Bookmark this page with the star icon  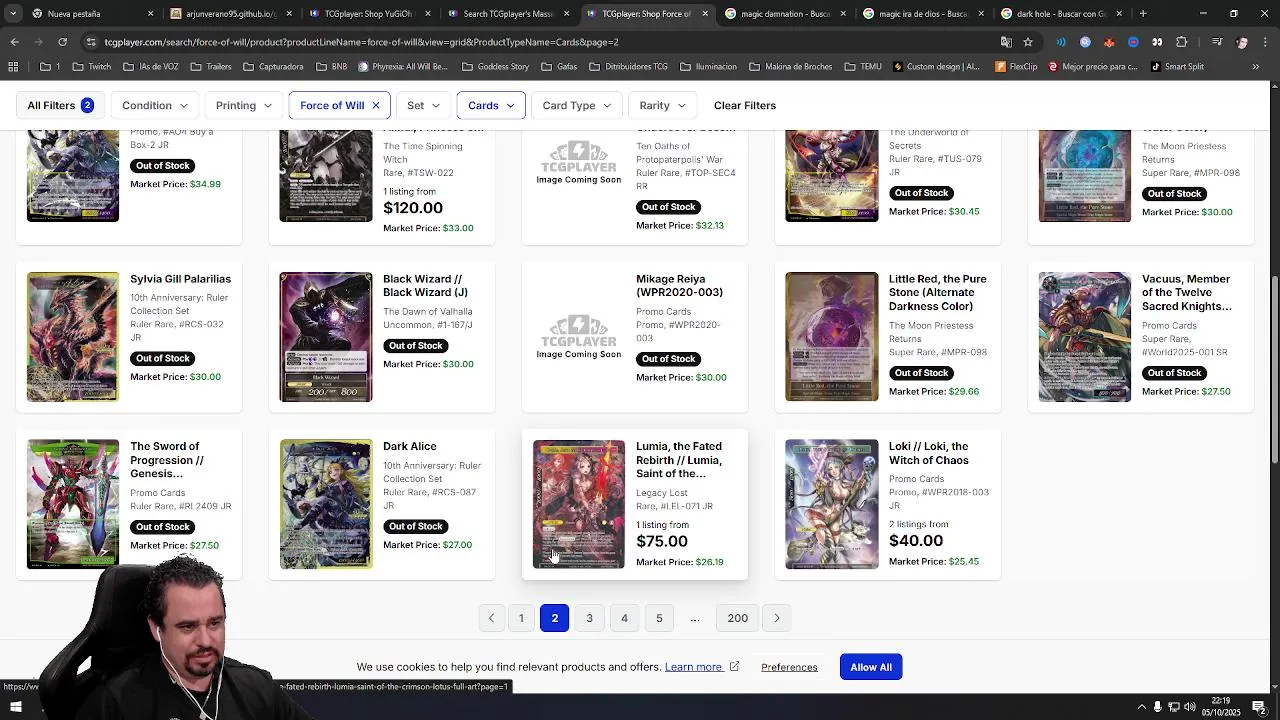(1028, 42)
